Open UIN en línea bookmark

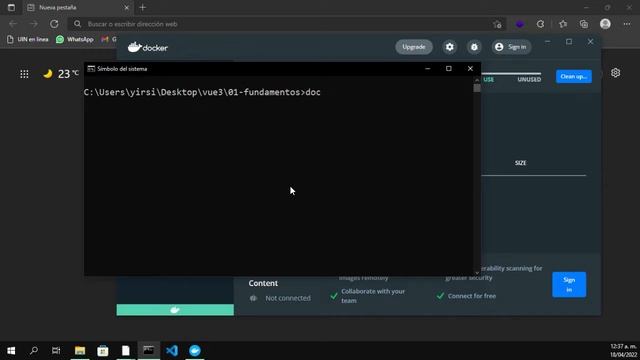coord(28,39)
